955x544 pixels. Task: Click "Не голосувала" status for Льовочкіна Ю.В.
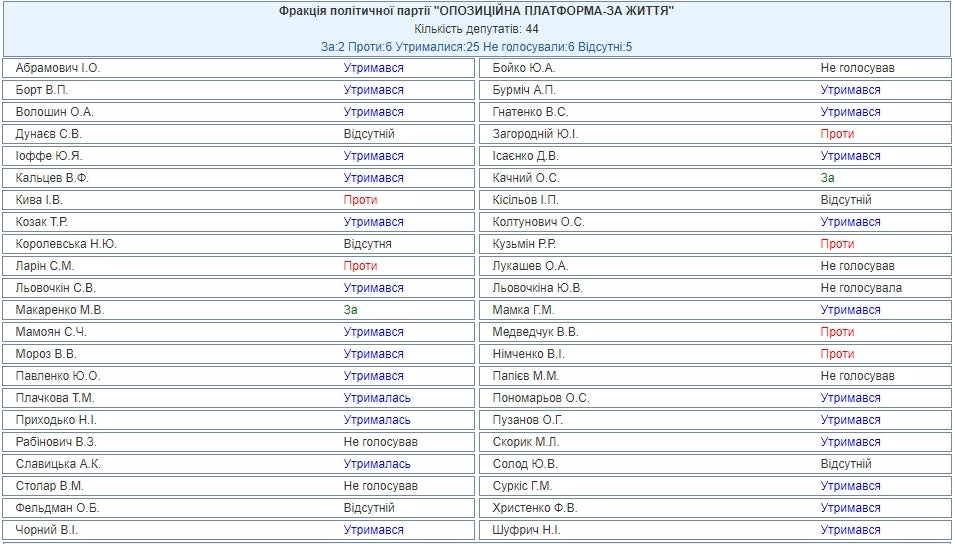[861, 288]
